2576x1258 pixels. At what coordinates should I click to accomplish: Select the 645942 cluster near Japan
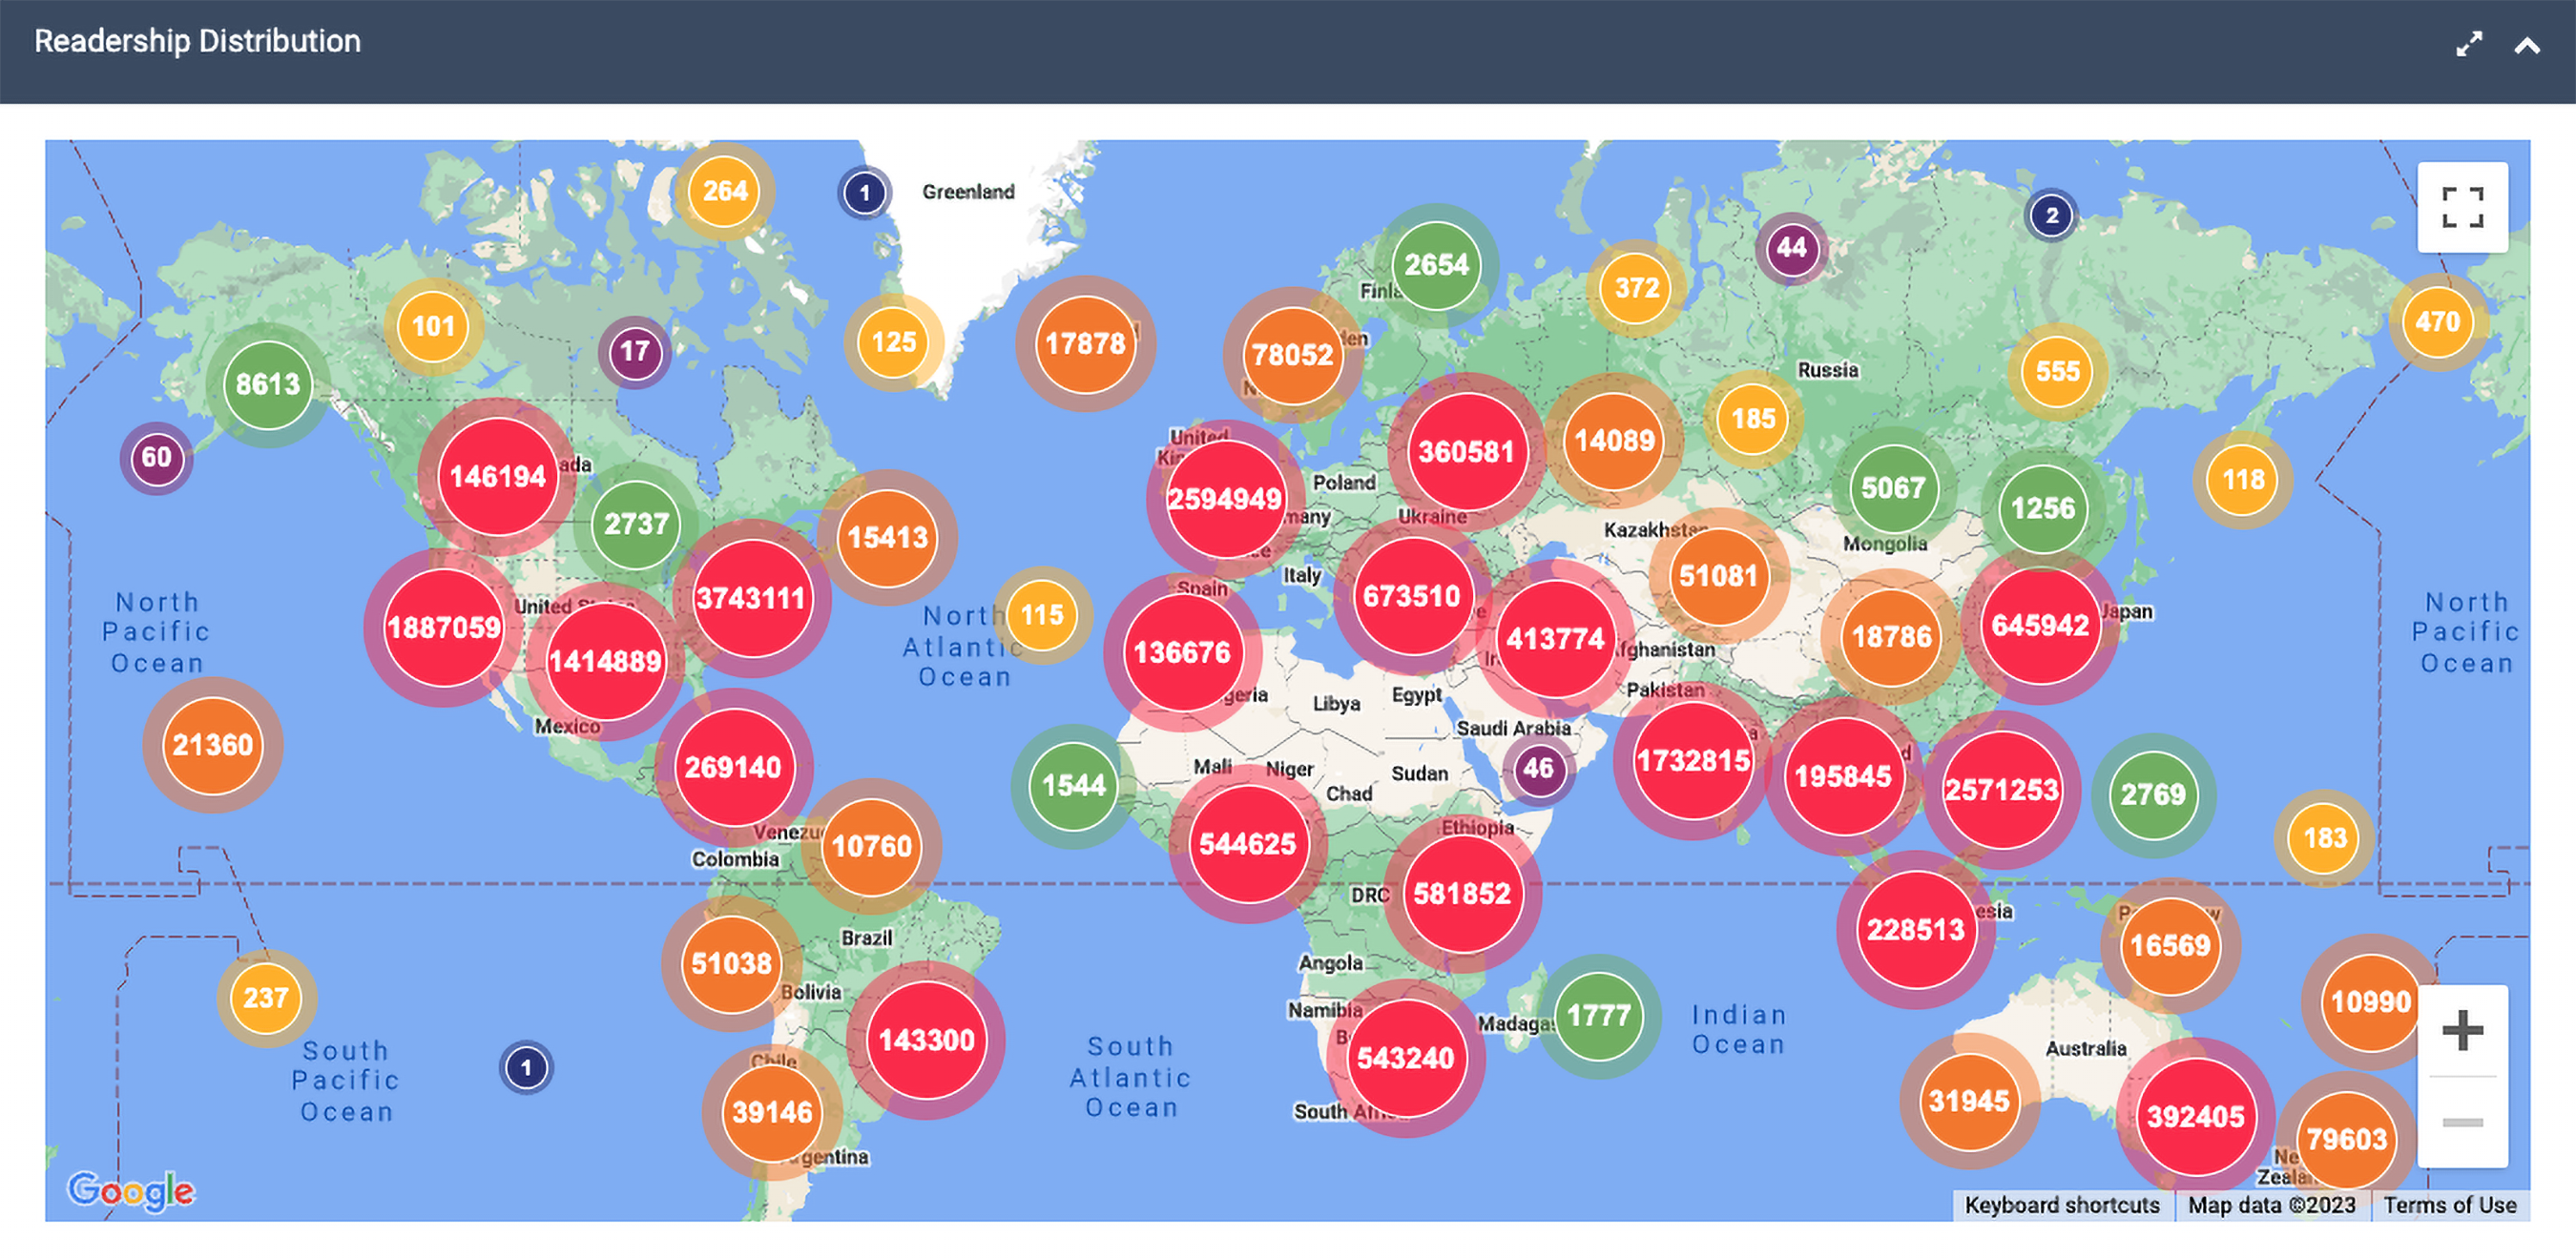coord(2039,626)
